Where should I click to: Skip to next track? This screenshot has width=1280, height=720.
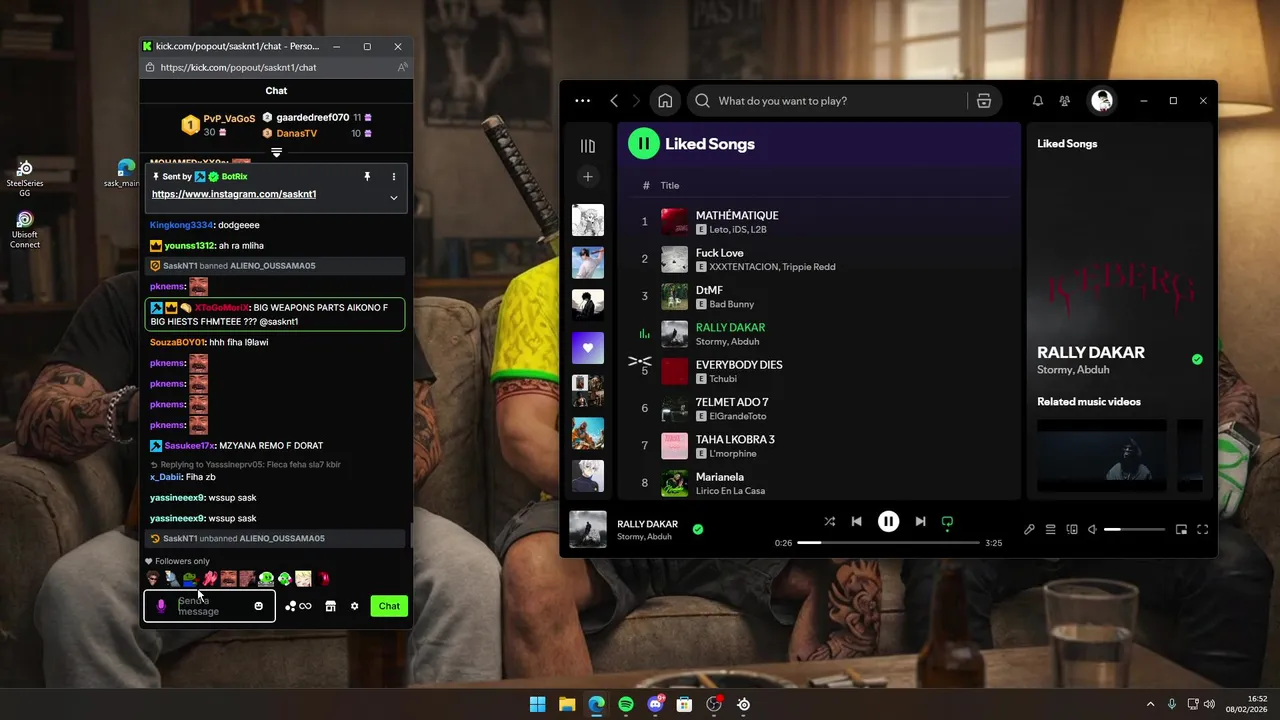pos(920,522)
